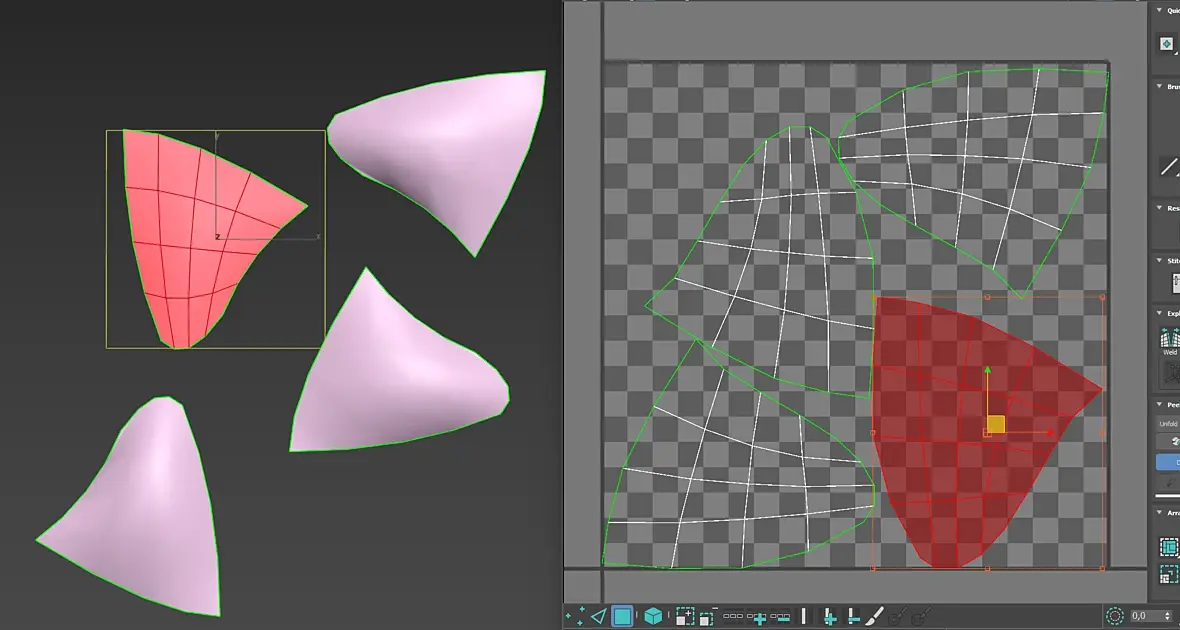Collapse the Brush rollout arrow

[x=1159, y=87]
